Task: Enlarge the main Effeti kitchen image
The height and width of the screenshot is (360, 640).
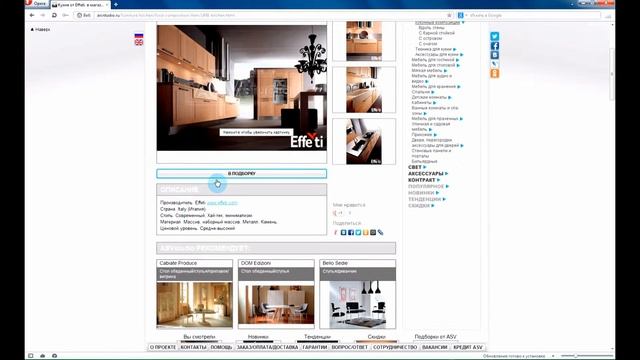Action: [242, 88]
